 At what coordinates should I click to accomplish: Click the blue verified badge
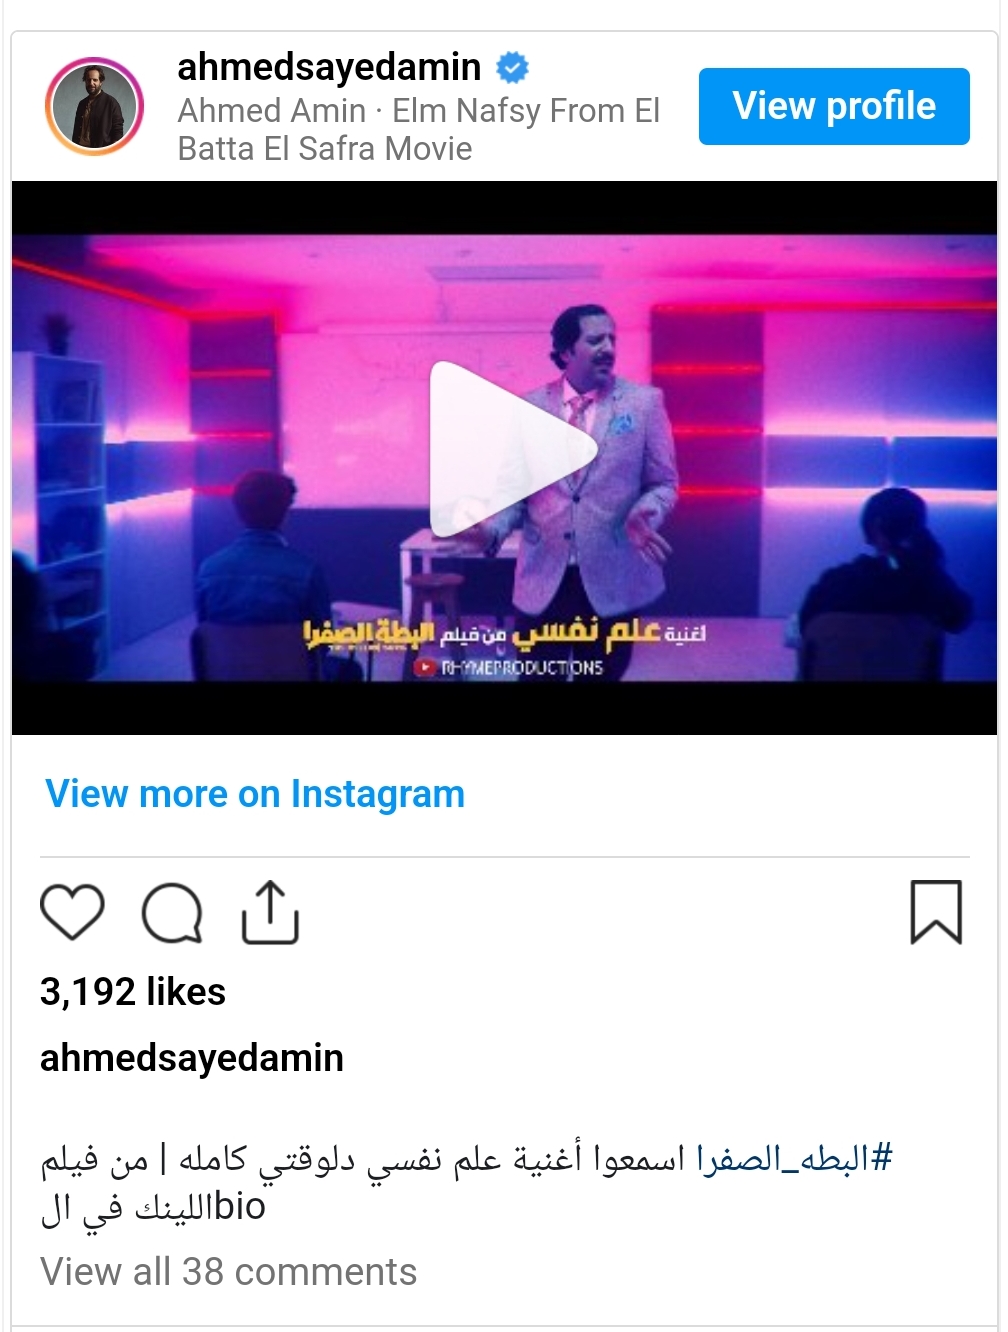pos(512,68)
